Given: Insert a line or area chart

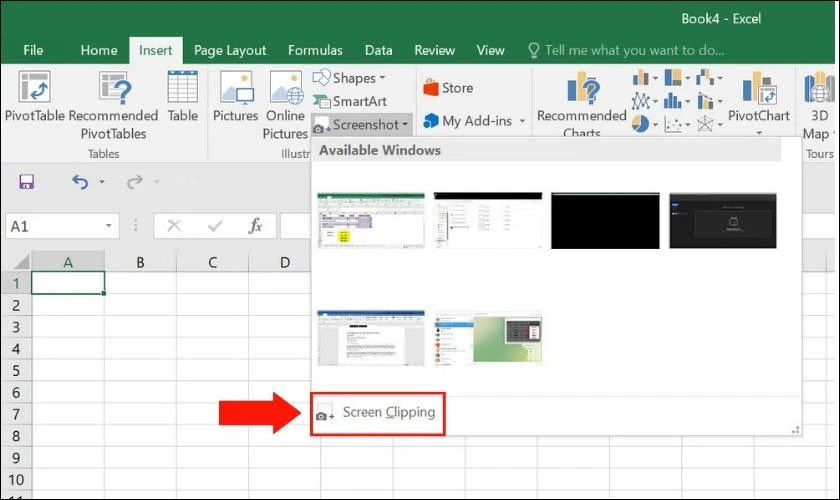Looking at the screenshot, I should [644, 101].
